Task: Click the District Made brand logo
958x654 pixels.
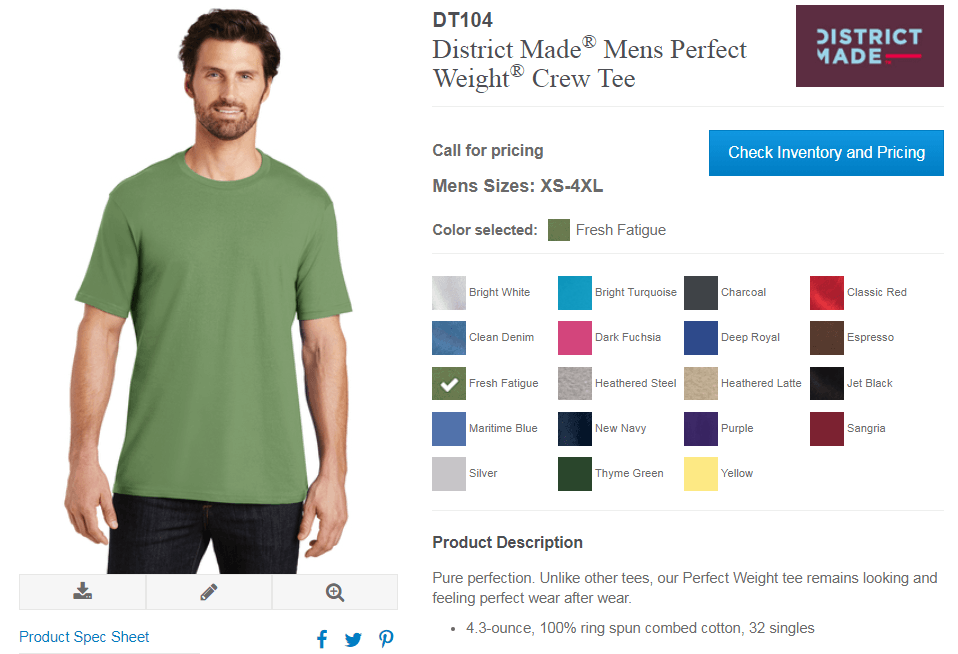Action: click(x=869, y=46)
